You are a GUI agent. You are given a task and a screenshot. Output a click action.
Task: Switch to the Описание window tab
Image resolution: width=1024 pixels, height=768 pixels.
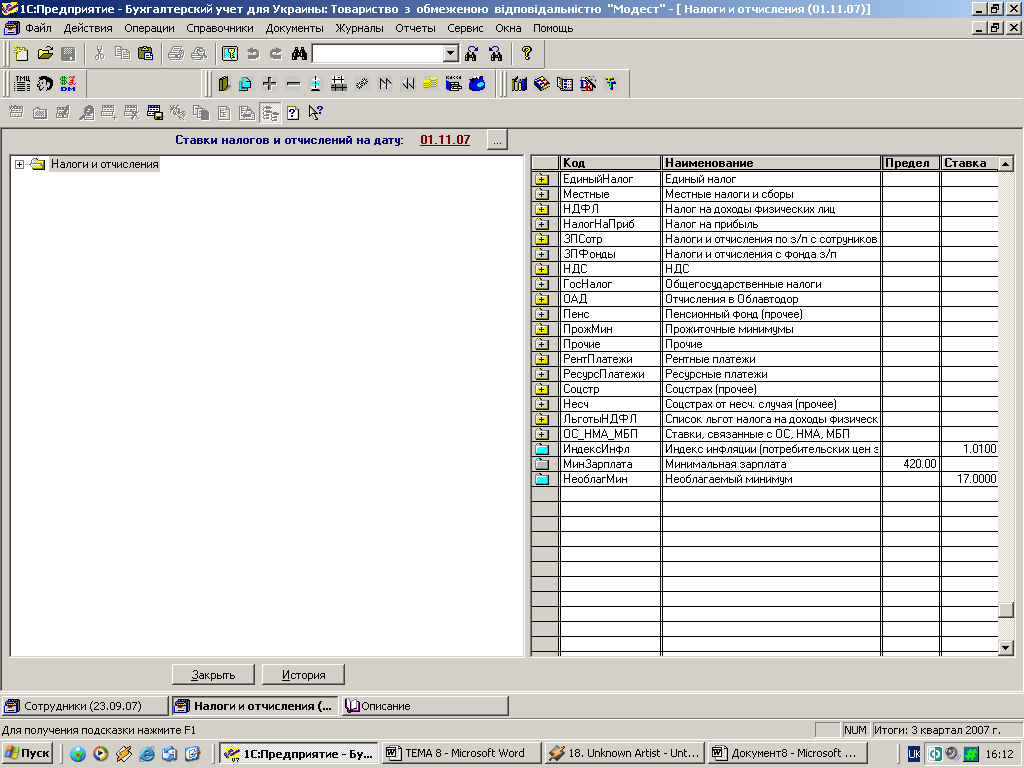[424, 706]
